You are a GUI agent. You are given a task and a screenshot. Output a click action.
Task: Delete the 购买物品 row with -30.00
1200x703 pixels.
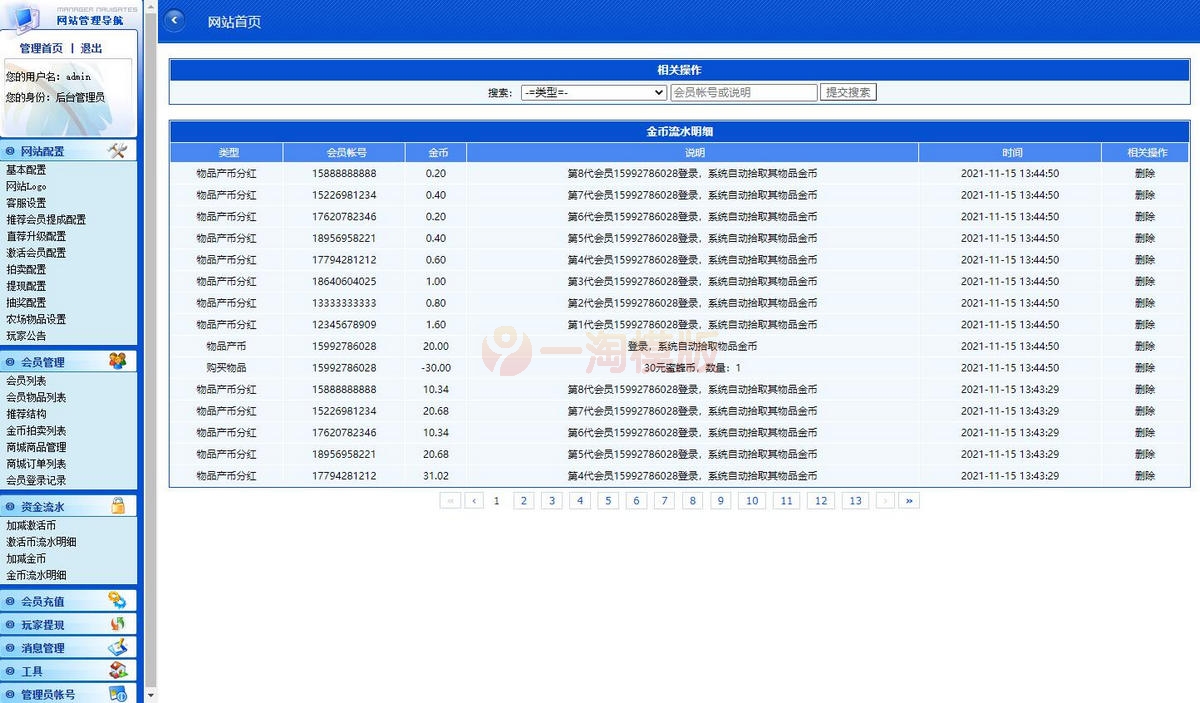tap(1145, 368)
